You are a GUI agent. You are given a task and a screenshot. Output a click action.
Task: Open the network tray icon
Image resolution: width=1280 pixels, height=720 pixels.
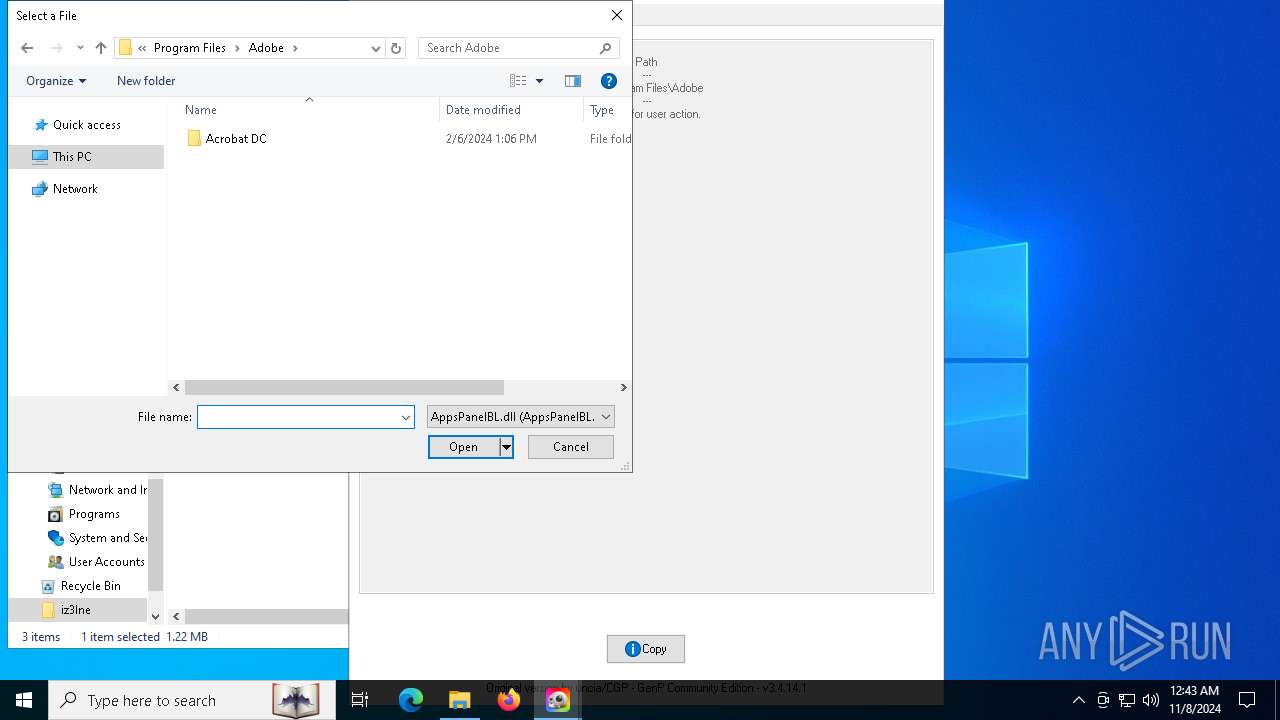pyautogui.click(x=1127, y=700)
